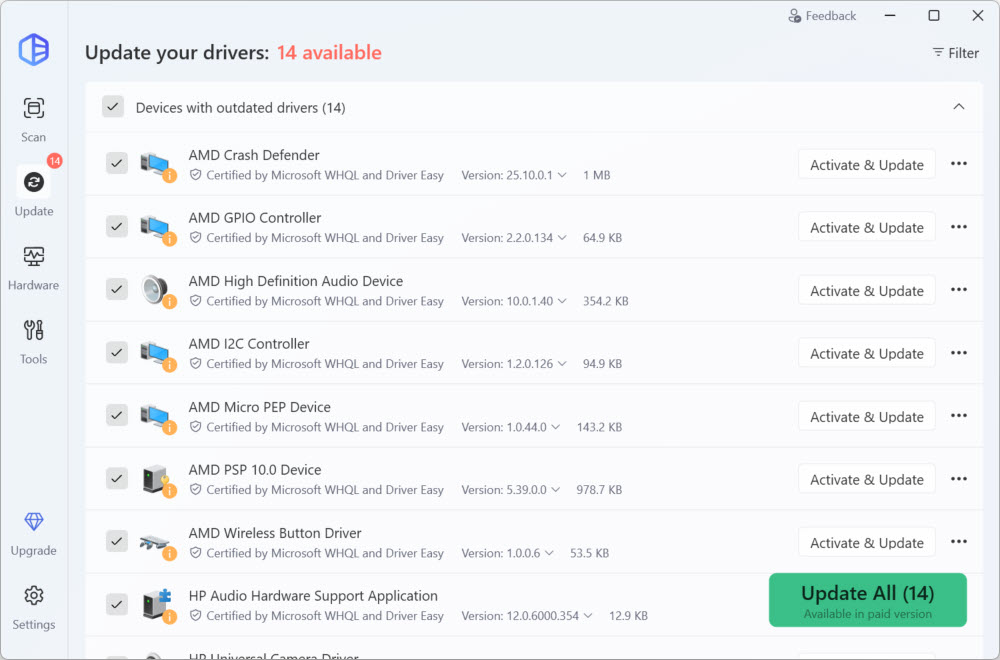The image size is (1000, 660).
Task: Click the green Update All button
Action: [x=867, y=600]
